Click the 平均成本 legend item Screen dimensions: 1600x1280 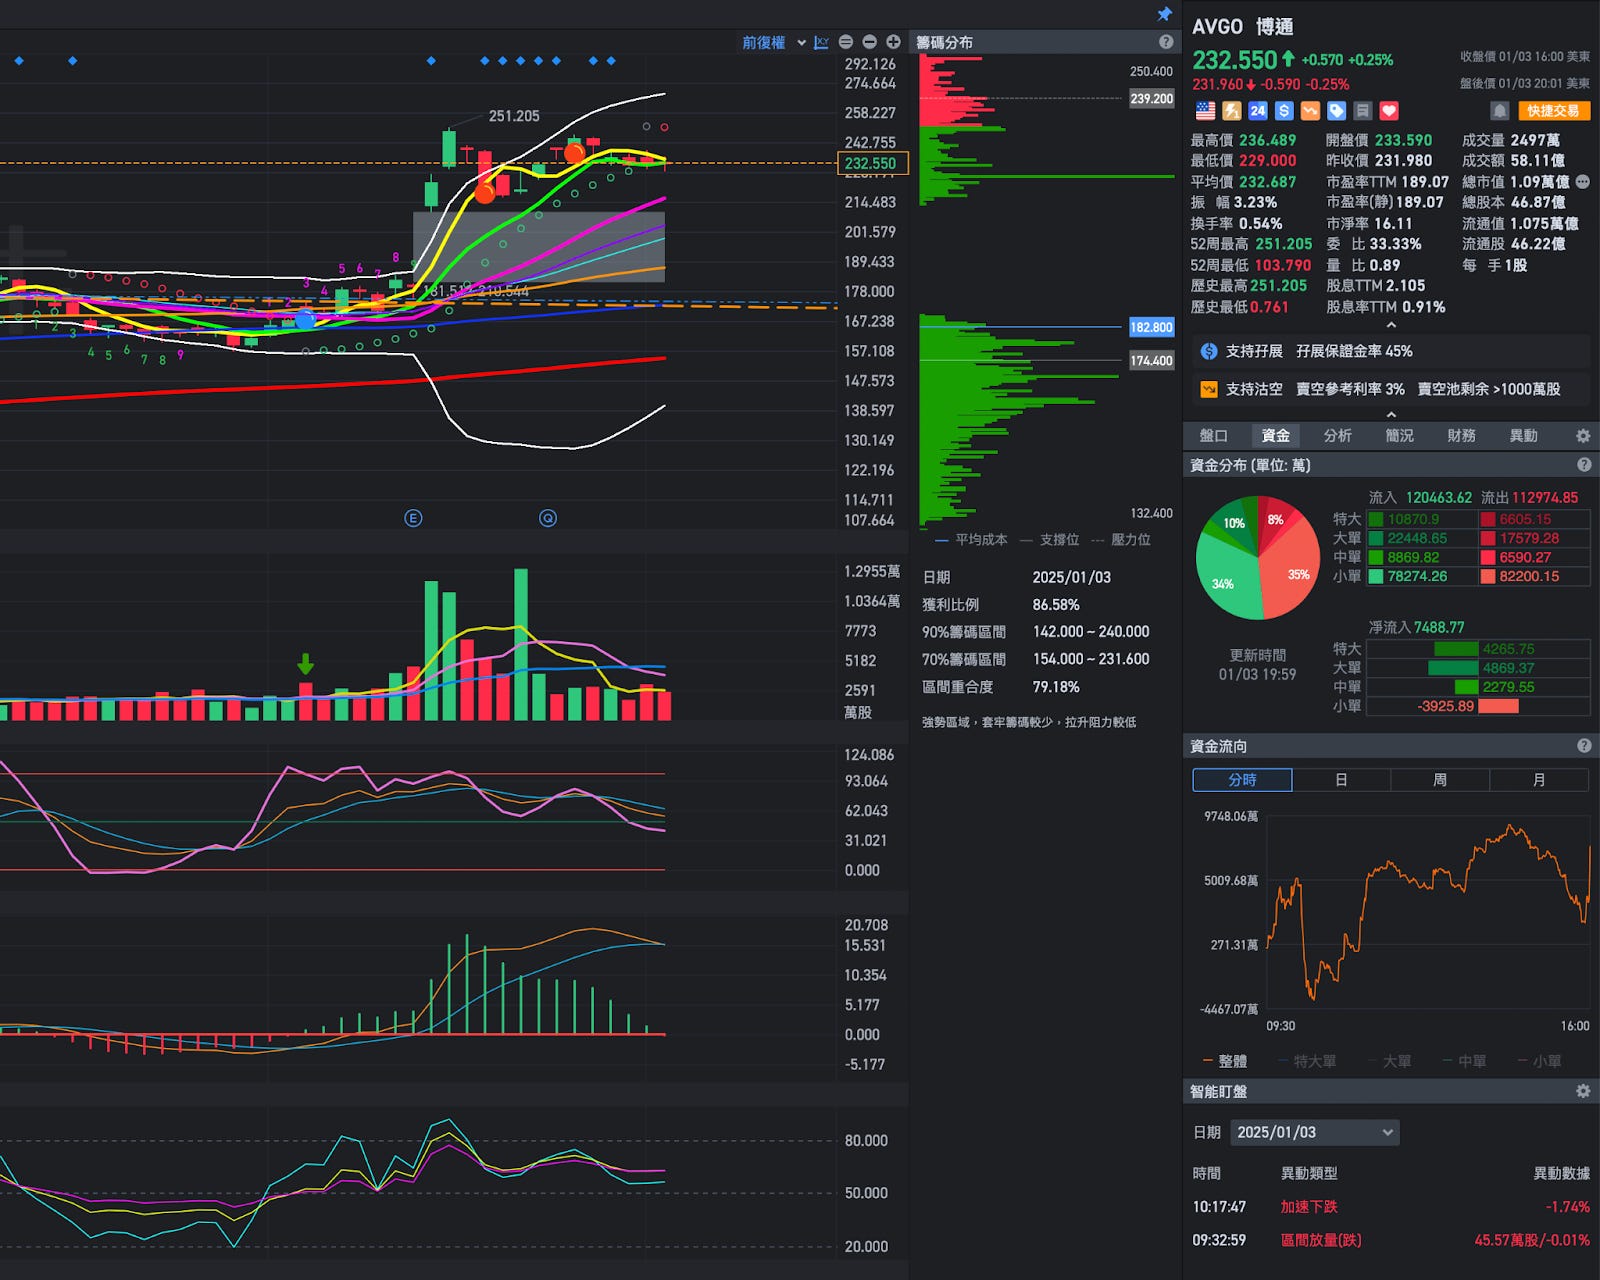coord(971,540)
